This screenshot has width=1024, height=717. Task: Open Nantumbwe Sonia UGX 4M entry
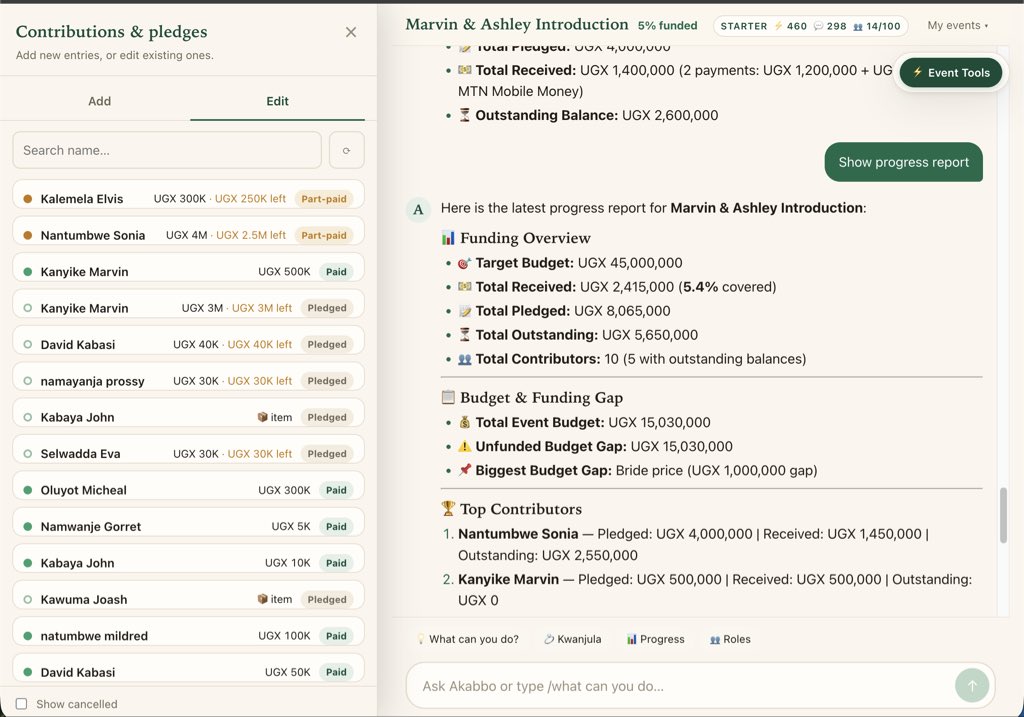tap(188, 232)
